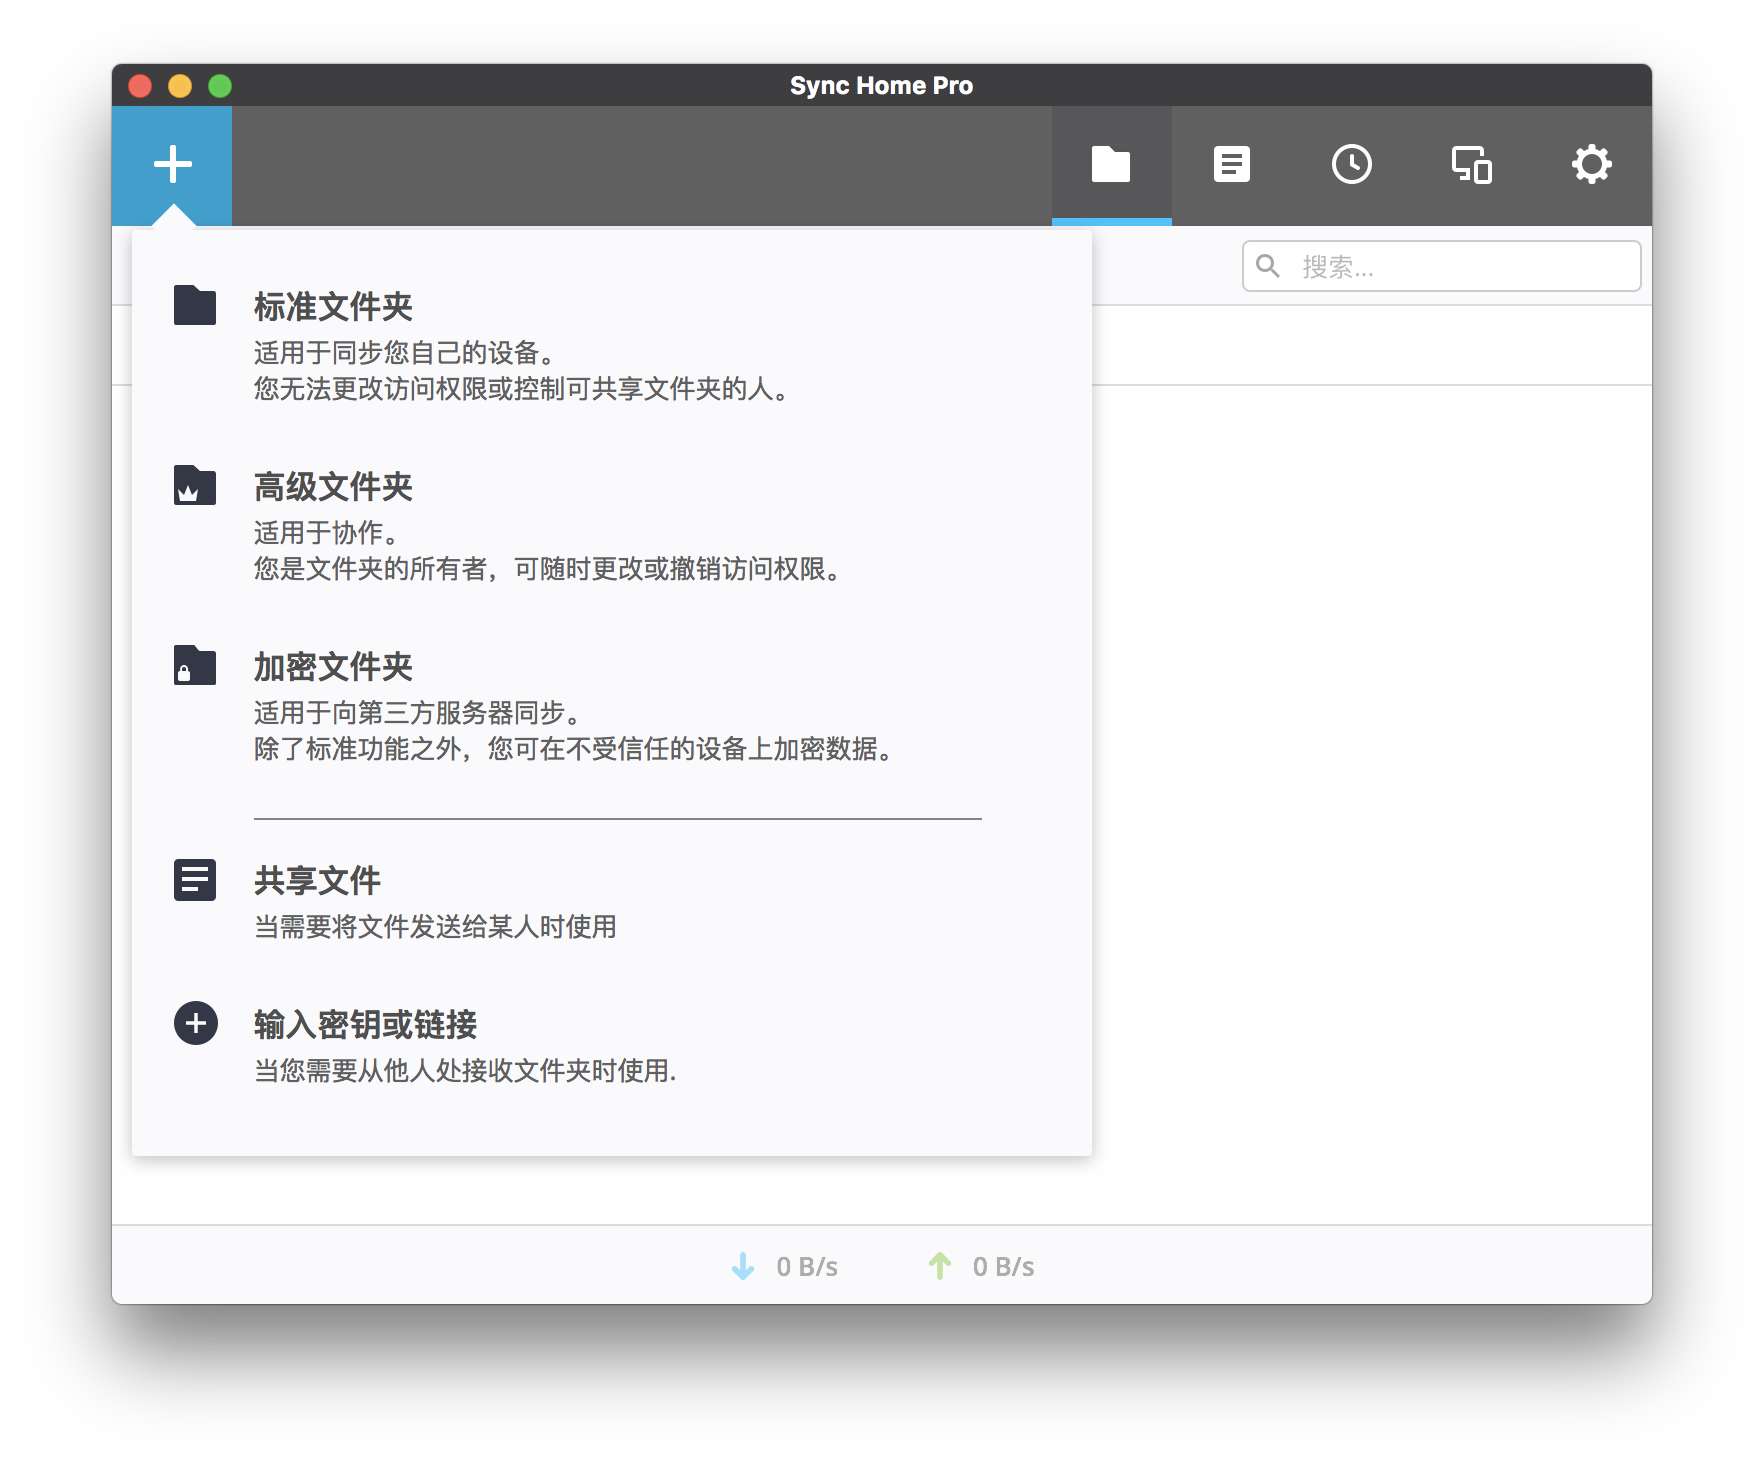The image size is (1764, 1464).
Task: Select 输入密钥或链接 option
Action: pyautogui.click(x=365, y=1025)
